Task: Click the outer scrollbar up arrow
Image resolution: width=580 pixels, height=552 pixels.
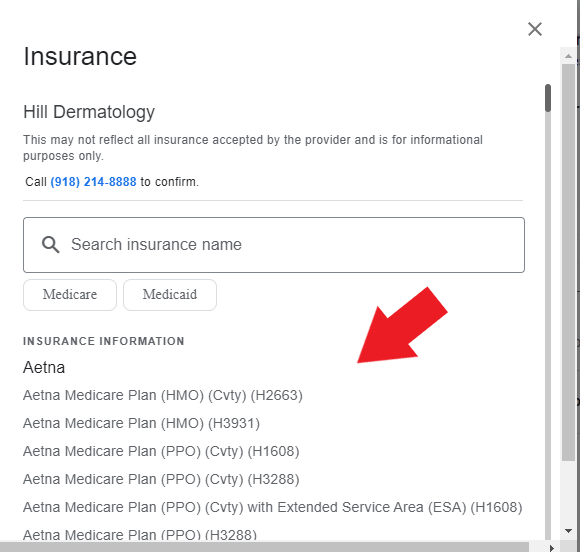Action: click(x=569, y=56)
